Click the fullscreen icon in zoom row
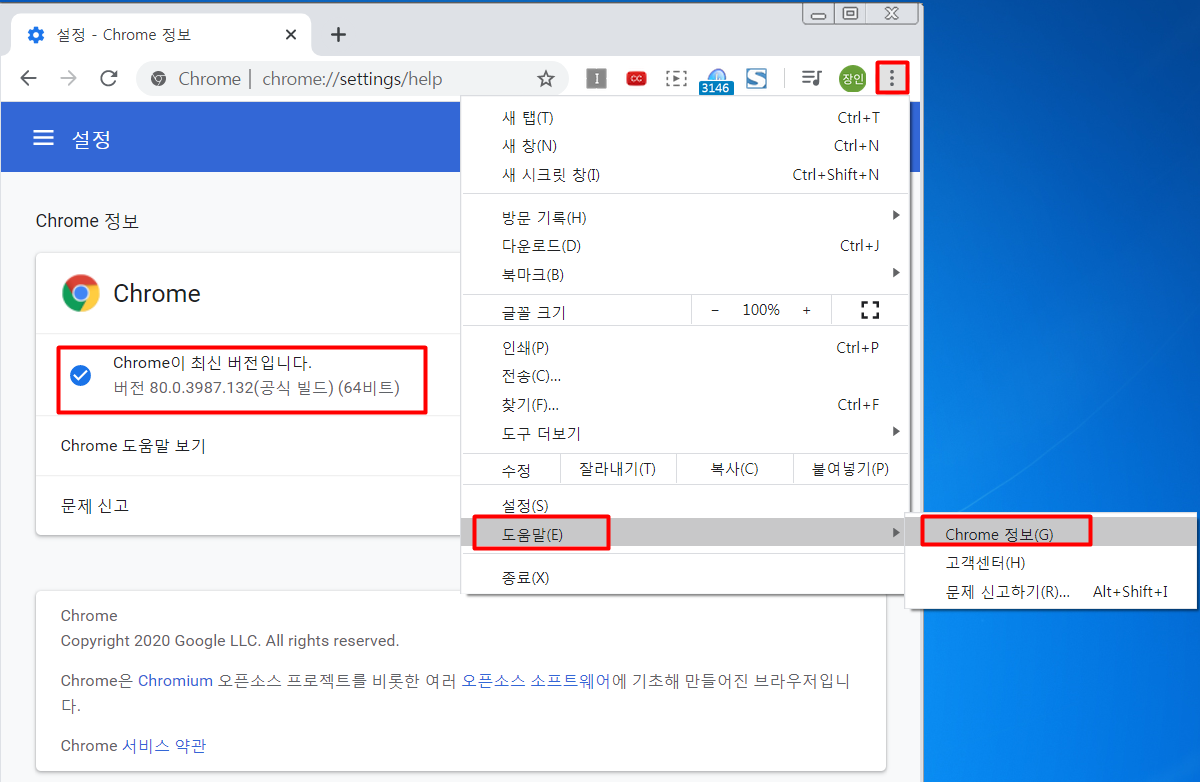This screenshot has height=782, width=1200. click(870, 310)
